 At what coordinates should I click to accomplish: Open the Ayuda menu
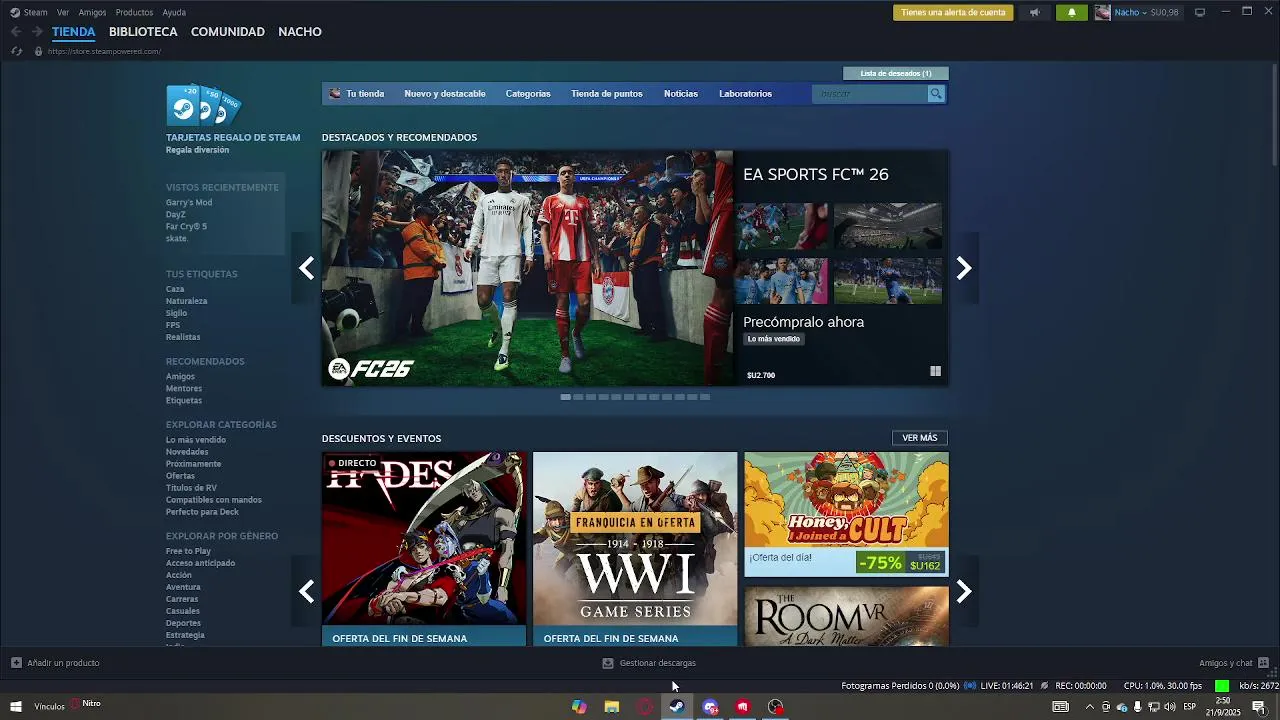pos(174,12)
